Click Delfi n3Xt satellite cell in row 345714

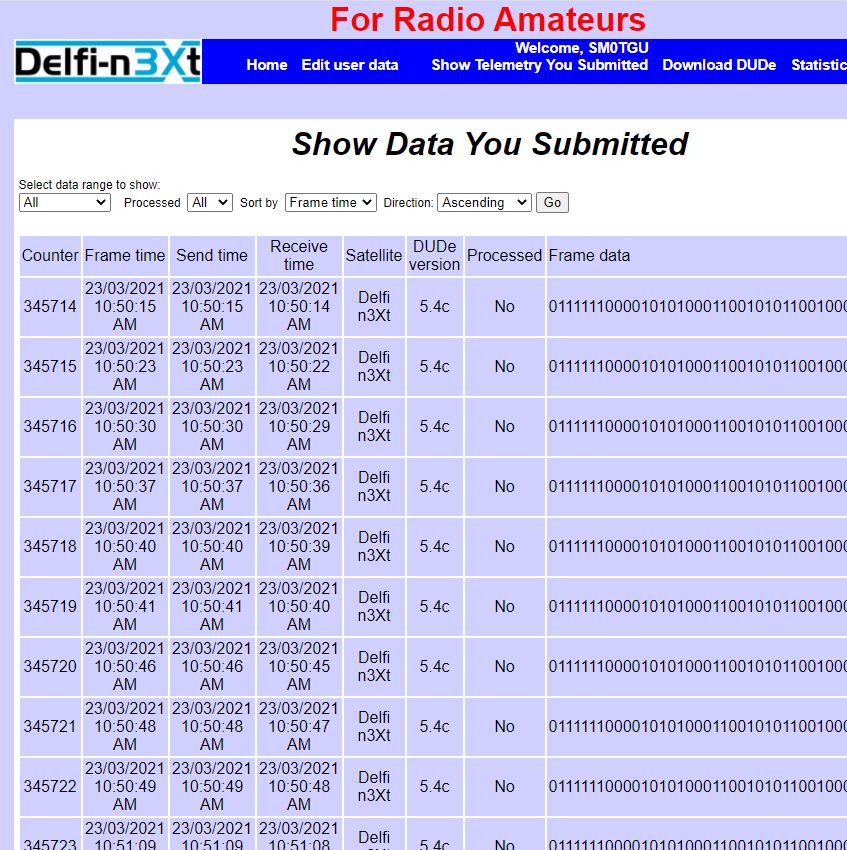[374, 307]
